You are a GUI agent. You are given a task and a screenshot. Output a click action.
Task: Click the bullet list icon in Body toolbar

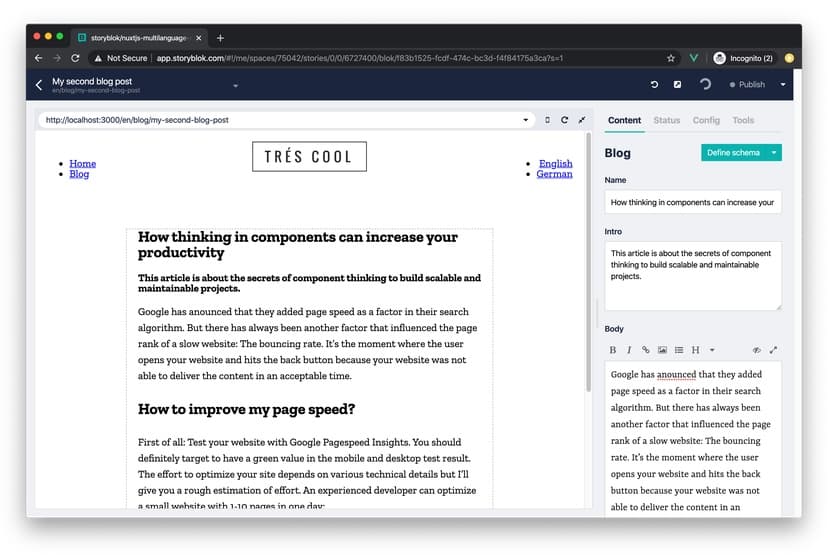(x=679, y=350)
